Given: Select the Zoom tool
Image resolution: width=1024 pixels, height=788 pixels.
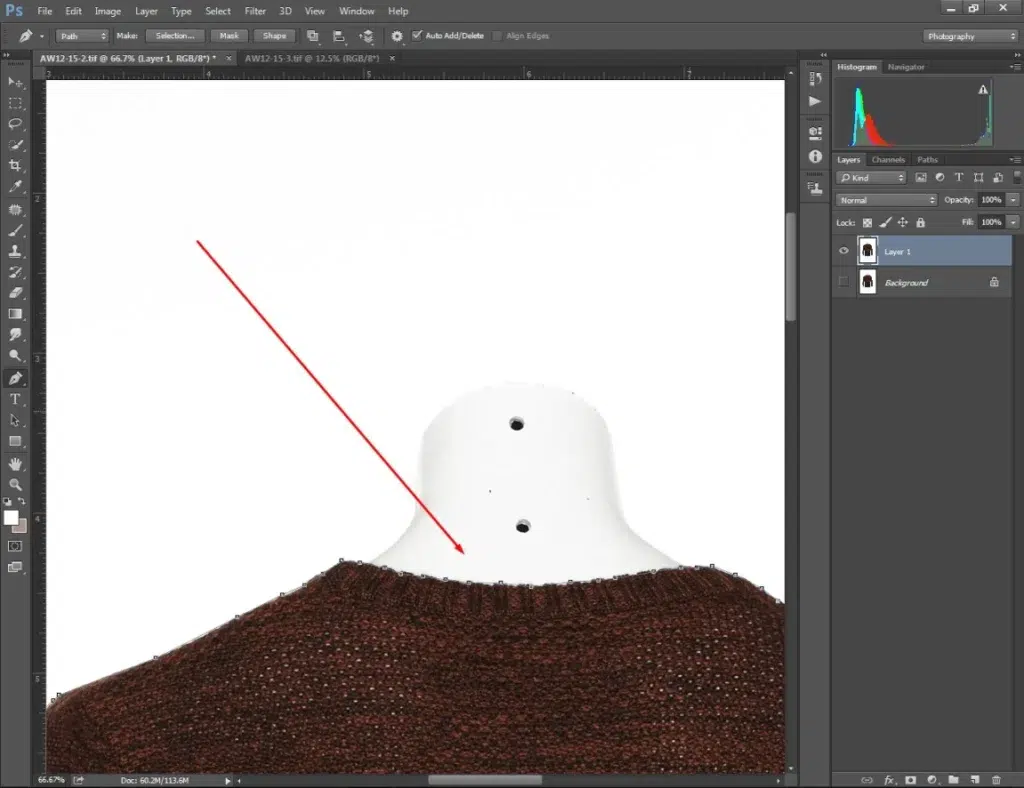Looking at the screenshot, I should point(16,485).
